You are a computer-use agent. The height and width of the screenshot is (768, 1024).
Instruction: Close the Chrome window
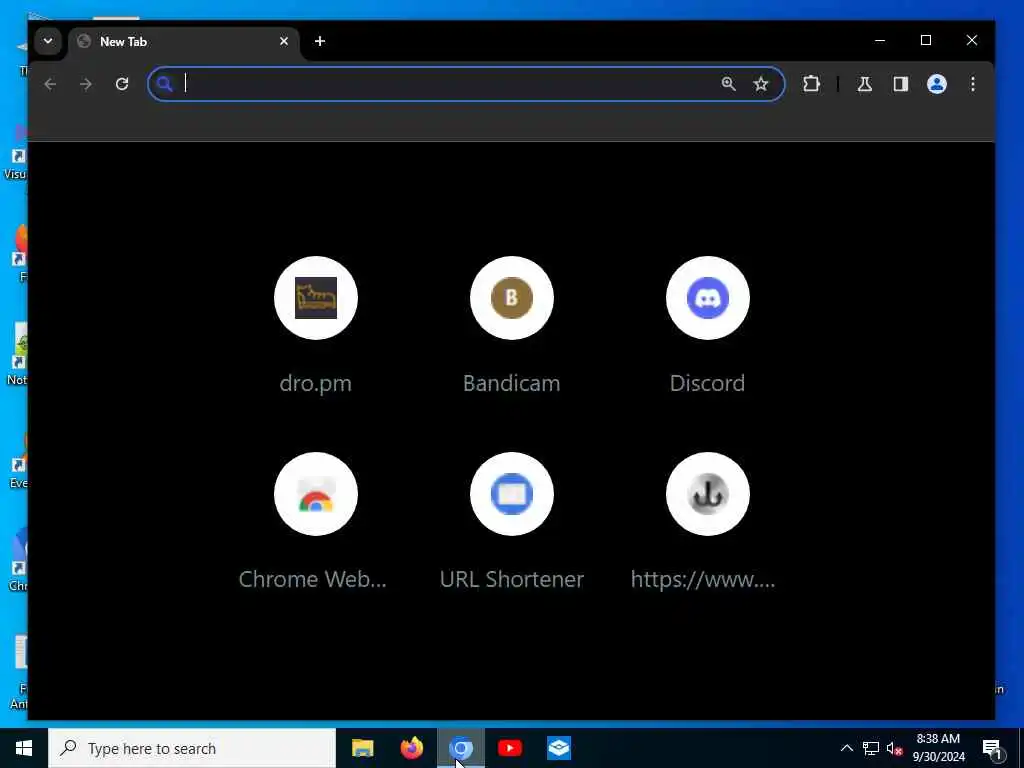pos(972,40)
